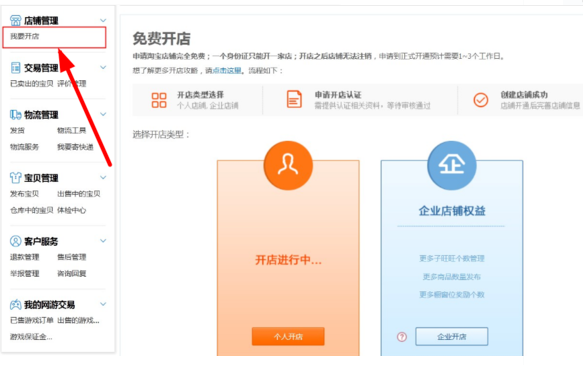Open 已卖出的宝贝 in the sidebar

(x=32, y=84)
